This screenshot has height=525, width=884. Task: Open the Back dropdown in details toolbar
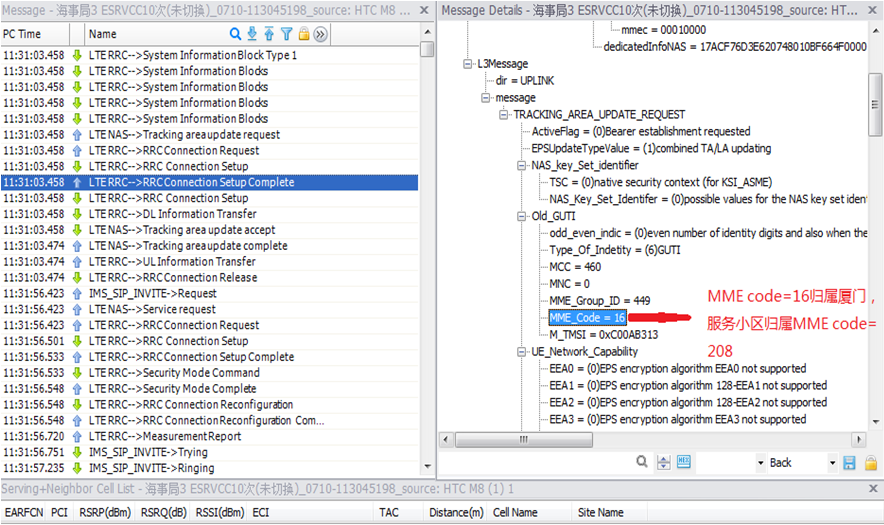click(x=831, y=462)
